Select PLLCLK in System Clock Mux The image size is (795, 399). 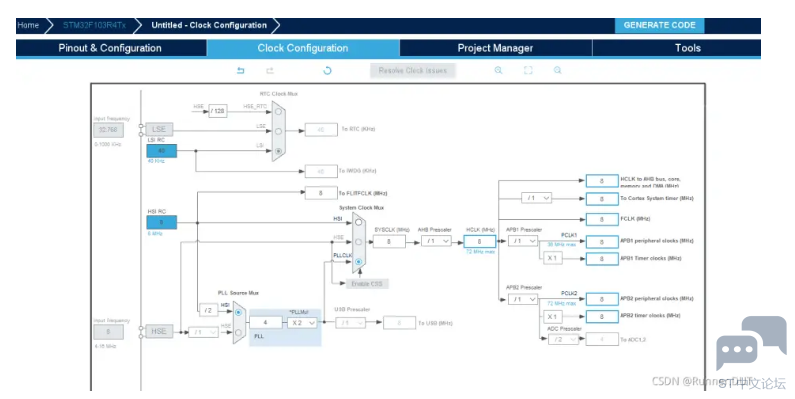(x=358, y=262)
